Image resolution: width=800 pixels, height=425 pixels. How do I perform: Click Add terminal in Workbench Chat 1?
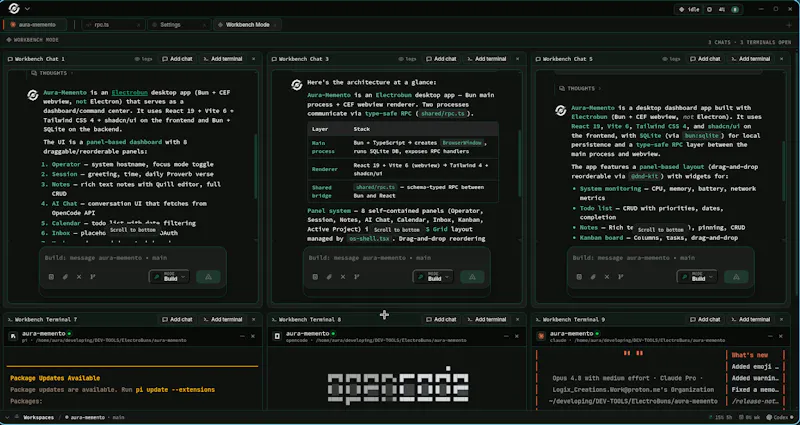223,59
